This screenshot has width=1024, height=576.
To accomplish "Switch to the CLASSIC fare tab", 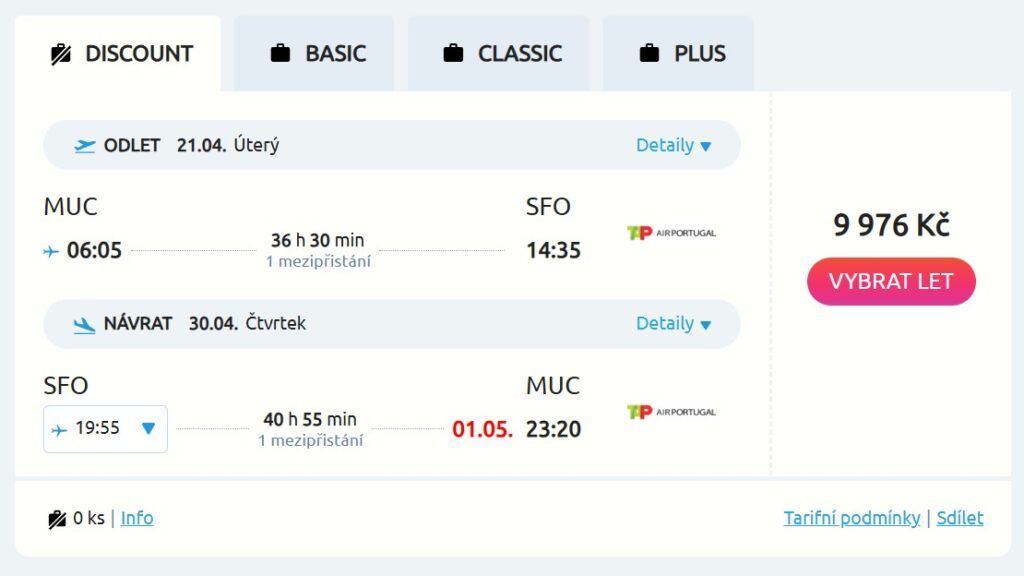I will pyautogui.click(x=499, y=54).
